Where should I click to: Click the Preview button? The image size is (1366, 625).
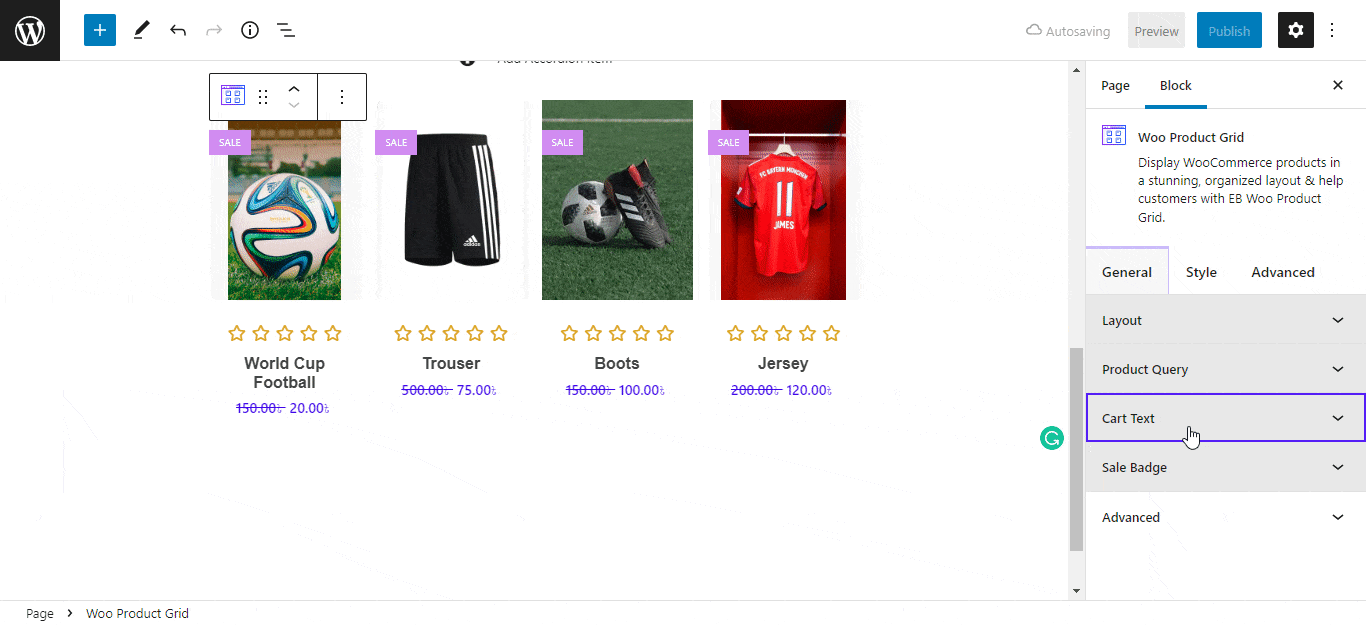1156,31
